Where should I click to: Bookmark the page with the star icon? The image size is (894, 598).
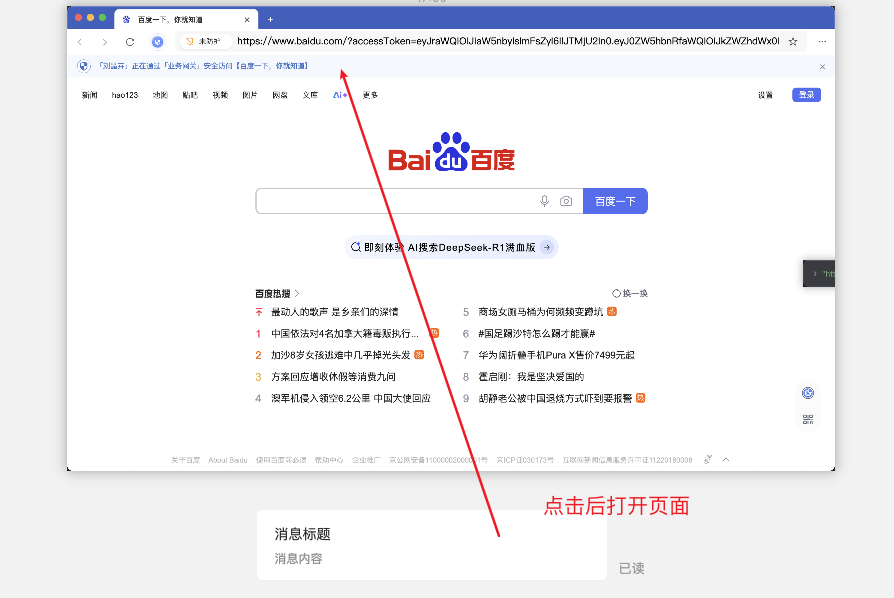pyautogui.click(x=793, y=42)
